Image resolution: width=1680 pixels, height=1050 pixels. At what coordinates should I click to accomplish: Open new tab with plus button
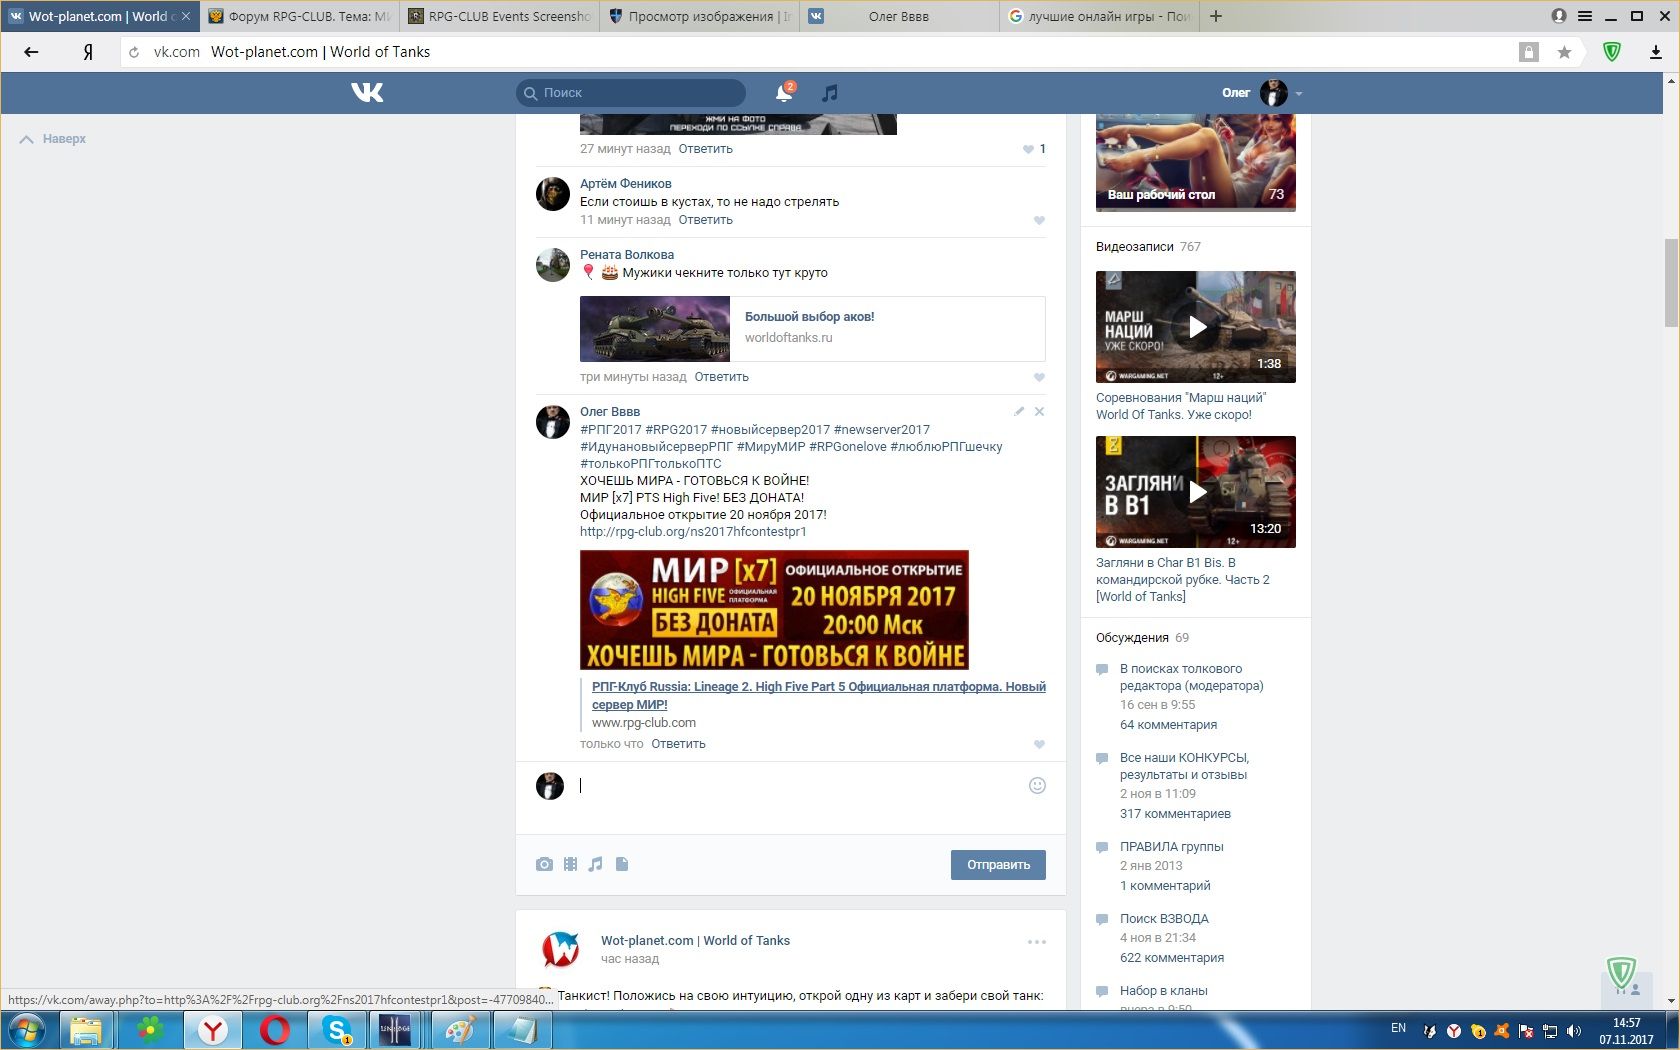[x=1216, y=16]
